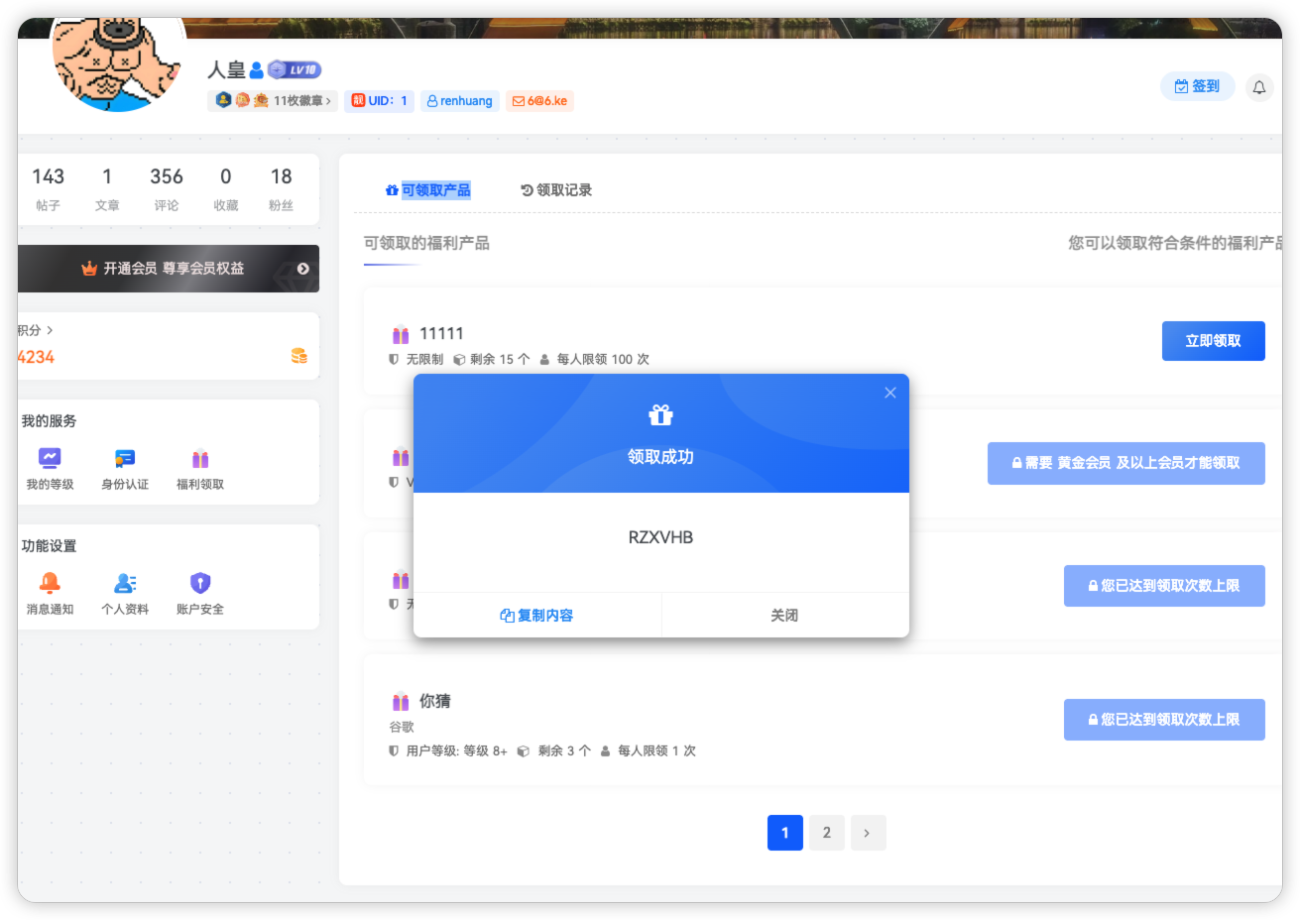Open 福利领取 gift icon in services
Viewport: 1300px width, 920px height.
click(x=200, y=459)
